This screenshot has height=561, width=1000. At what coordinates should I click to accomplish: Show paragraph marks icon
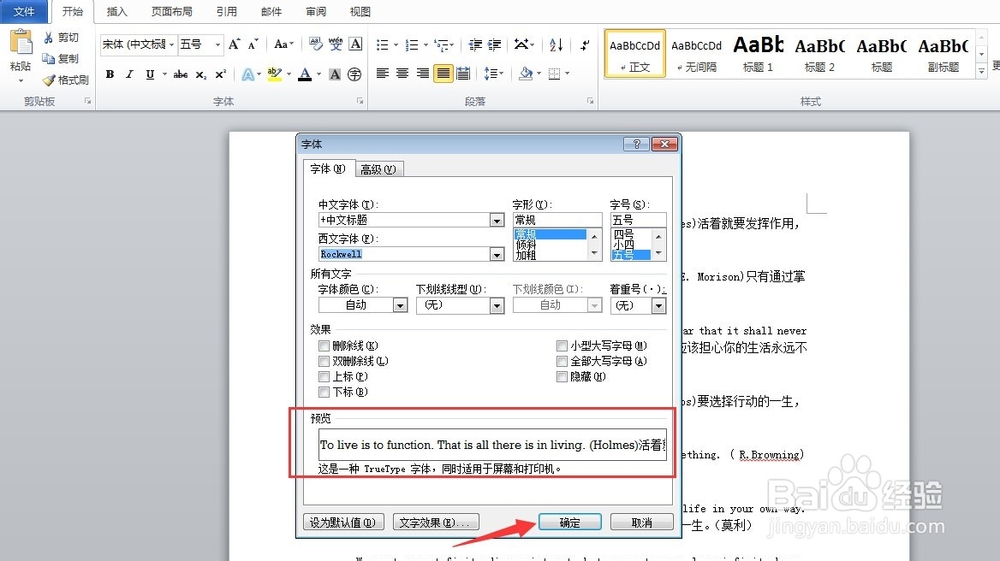585,45
